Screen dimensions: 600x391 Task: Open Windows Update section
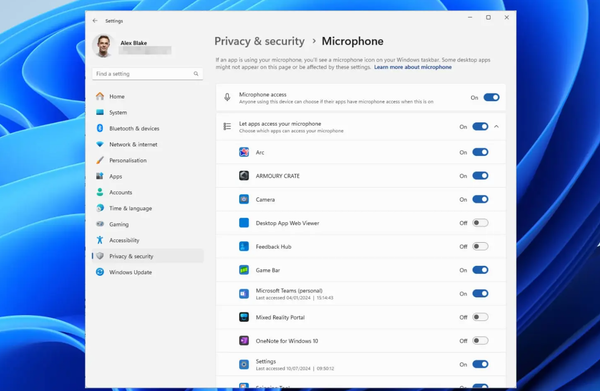147,272
